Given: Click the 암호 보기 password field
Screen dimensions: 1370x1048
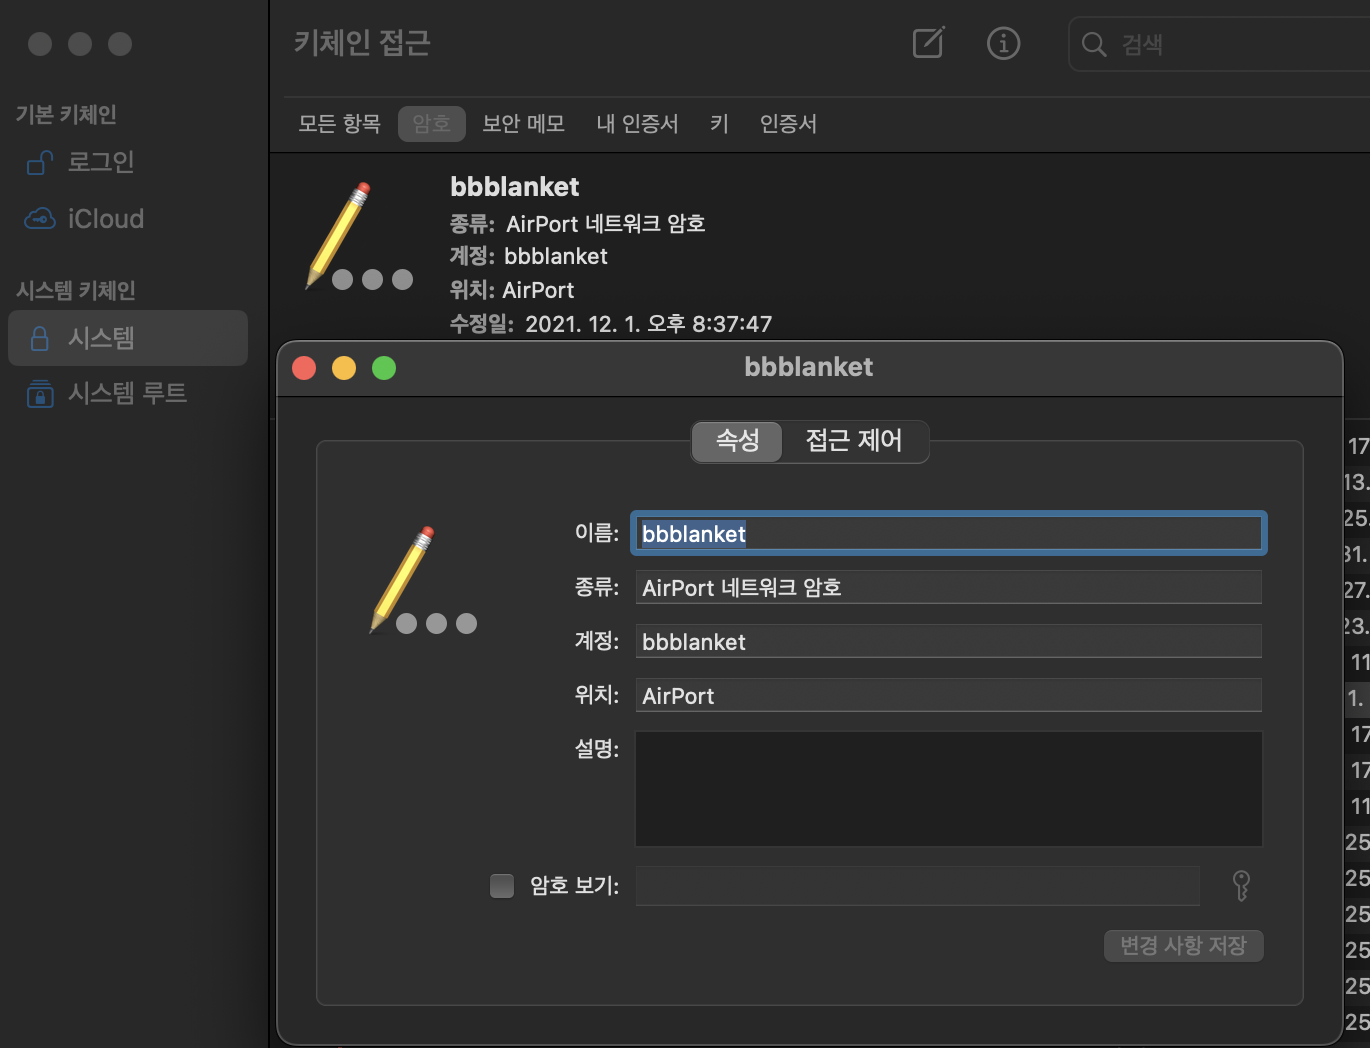Looking at the screenshot, I should [917, 886].
